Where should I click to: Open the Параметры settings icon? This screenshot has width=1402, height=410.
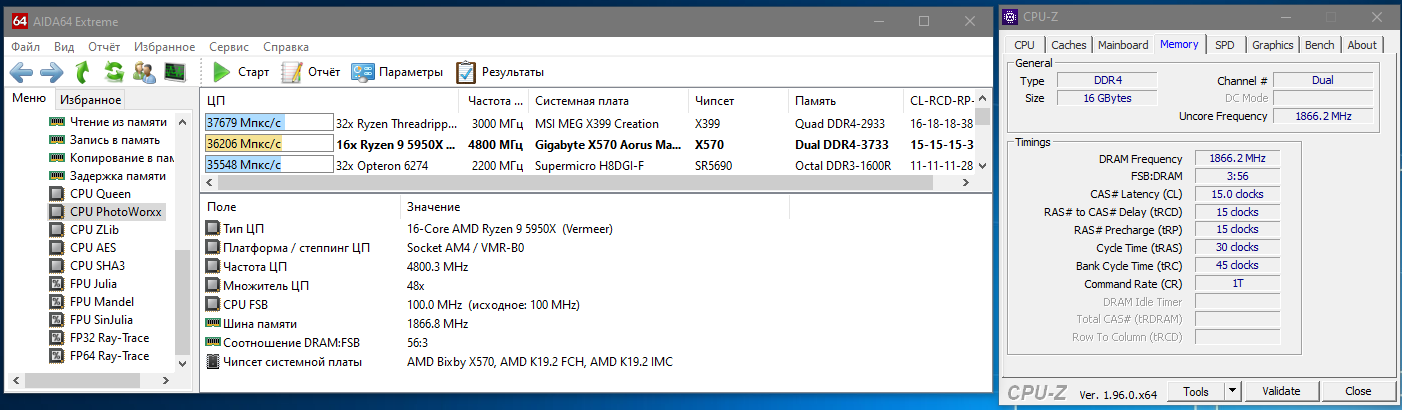[x=397, y=72]
